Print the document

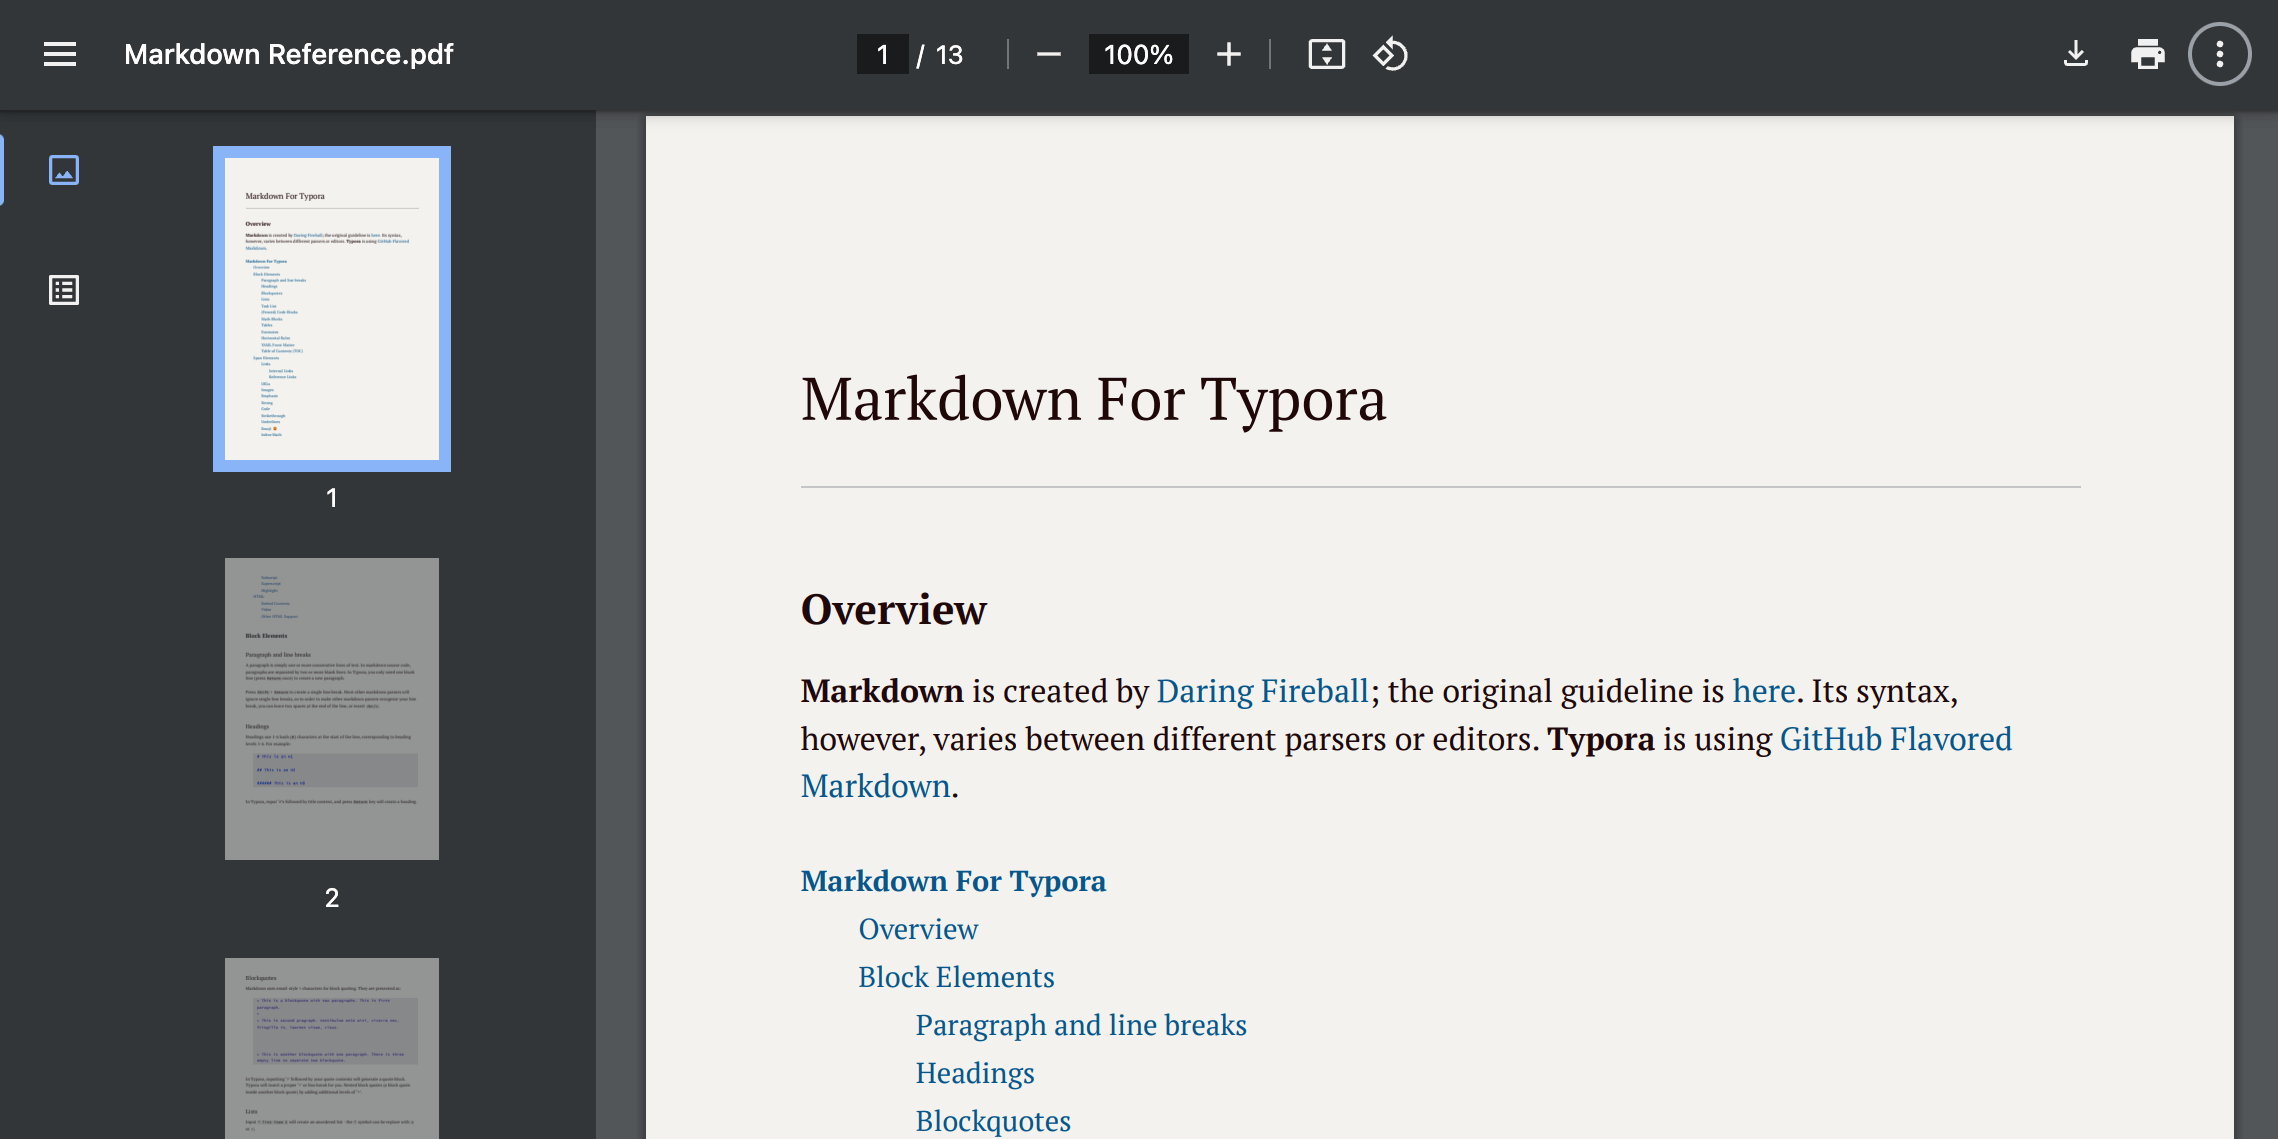pos(2147,54)
